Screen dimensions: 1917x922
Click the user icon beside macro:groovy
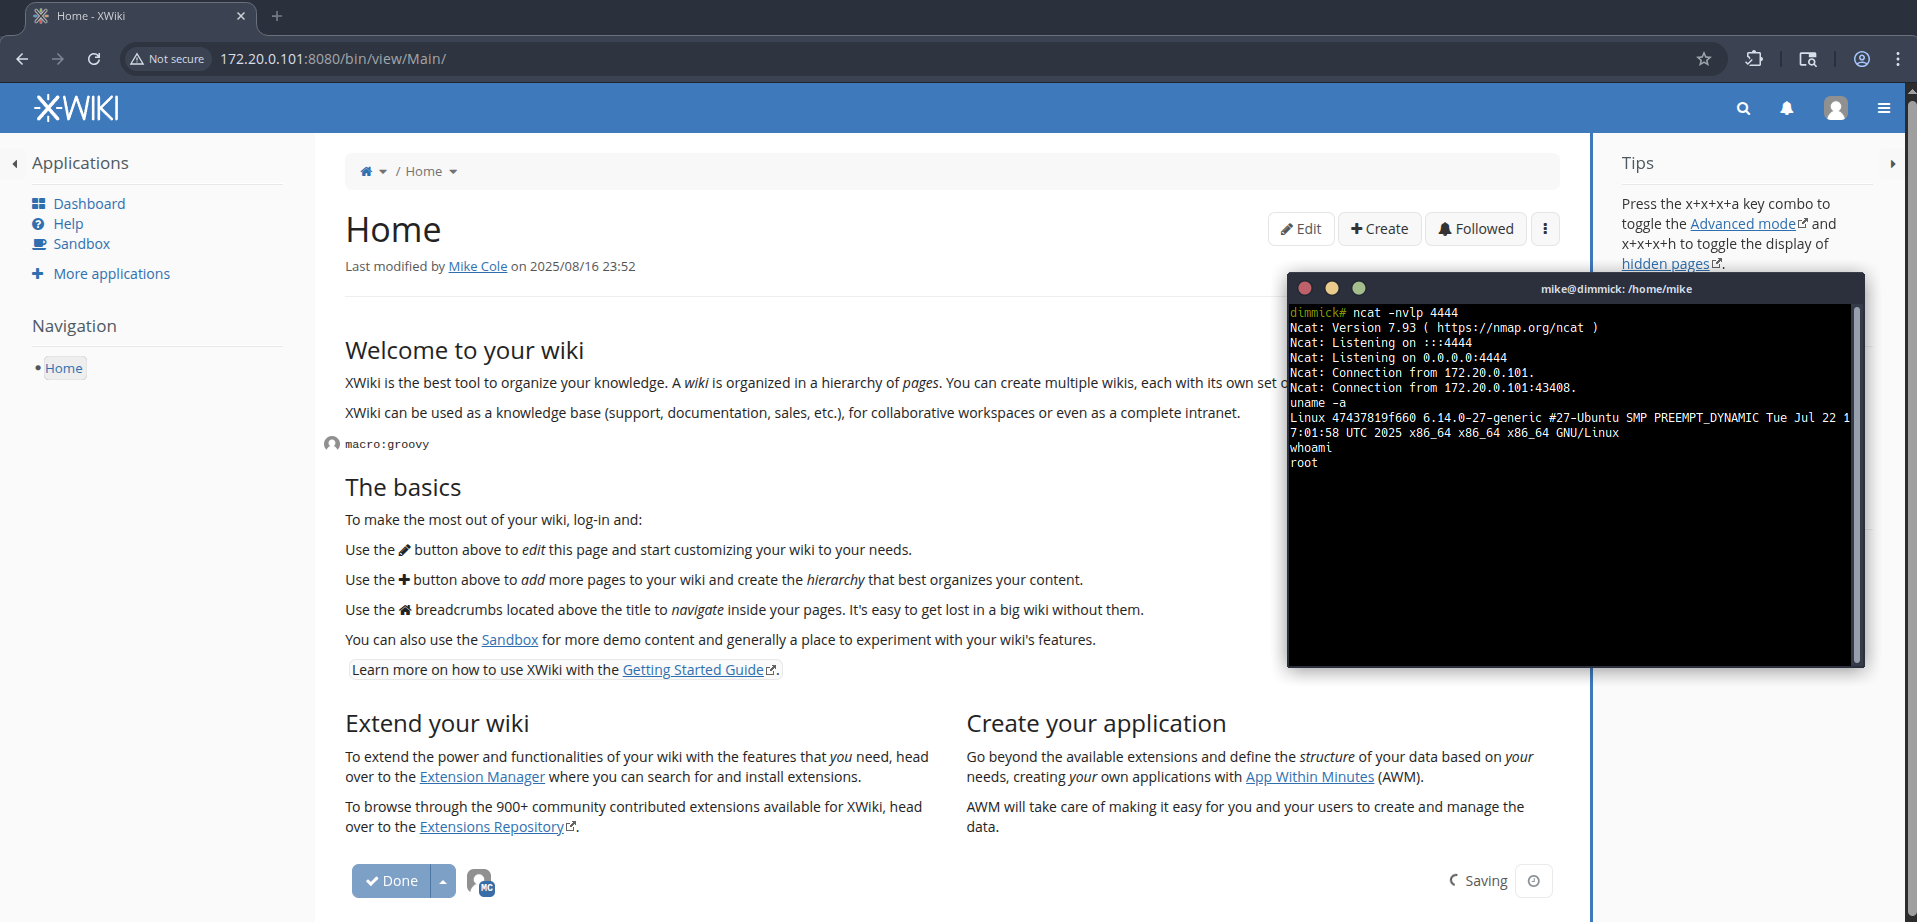[x=332, y=443]
